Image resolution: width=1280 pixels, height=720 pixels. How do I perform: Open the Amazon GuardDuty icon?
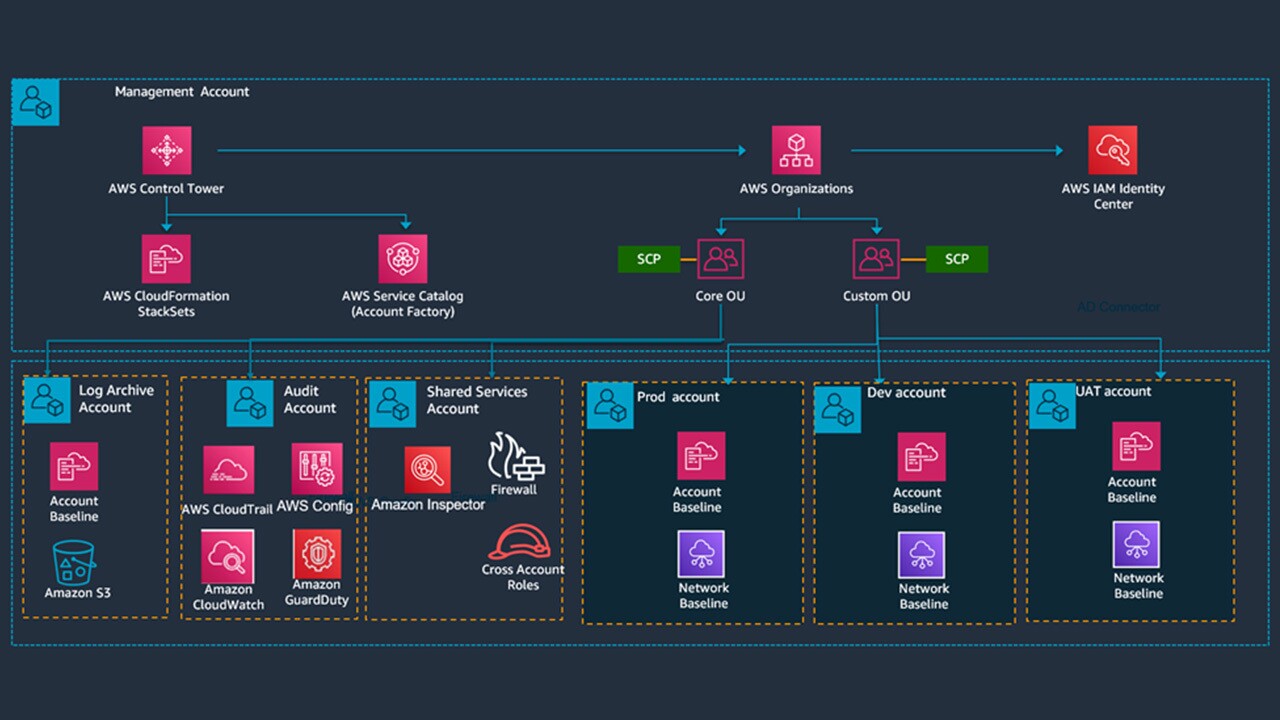point(316,554)
